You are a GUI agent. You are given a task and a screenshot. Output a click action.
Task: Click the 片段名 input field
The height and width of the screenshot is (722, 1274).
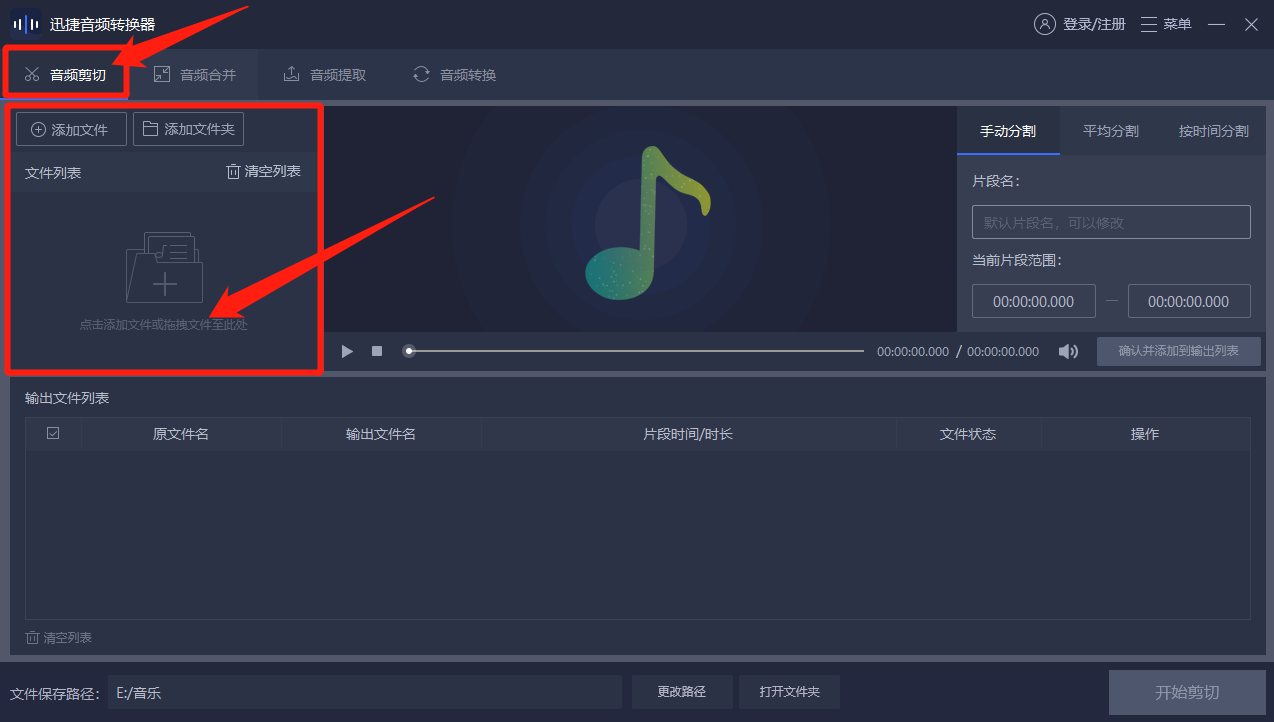[1111, 222]
